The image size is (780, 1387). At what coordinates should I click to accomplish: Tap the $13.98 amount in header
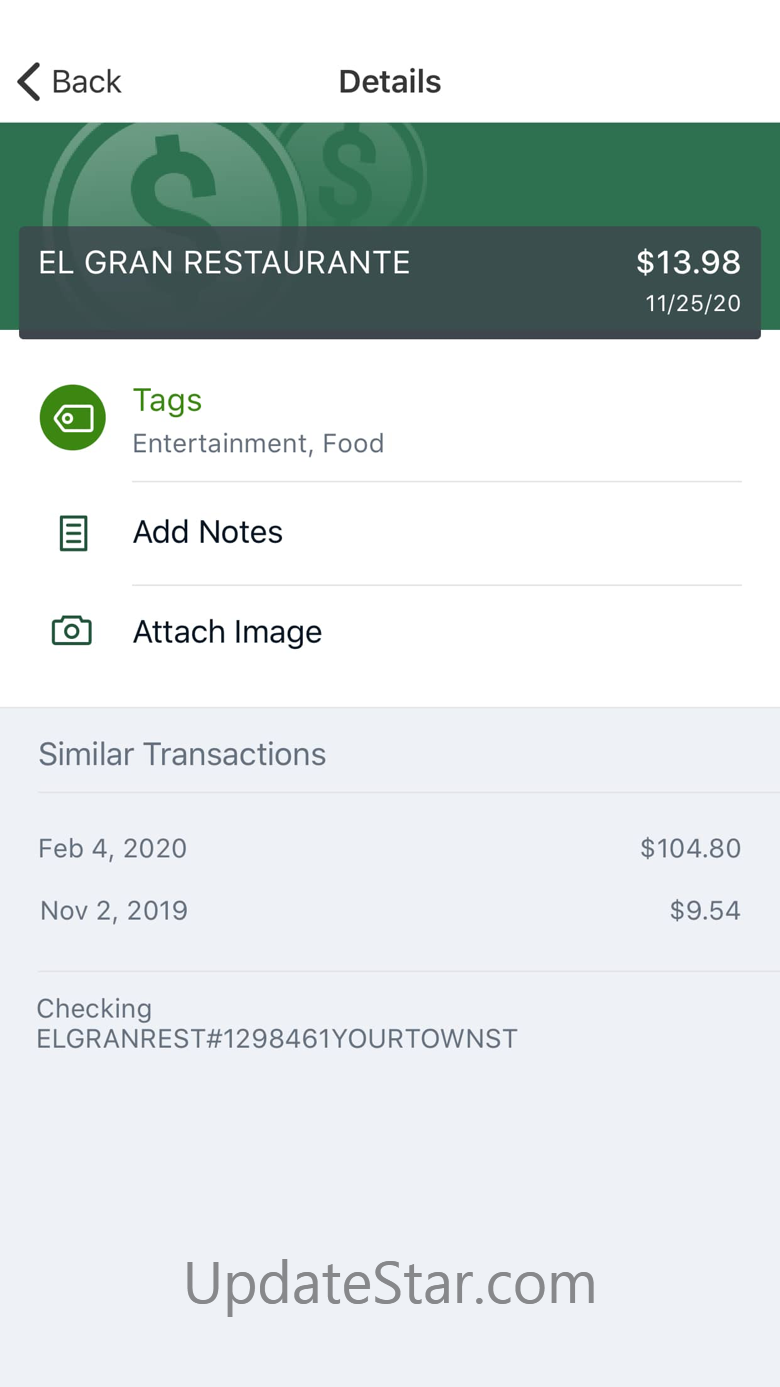(688, 263)
